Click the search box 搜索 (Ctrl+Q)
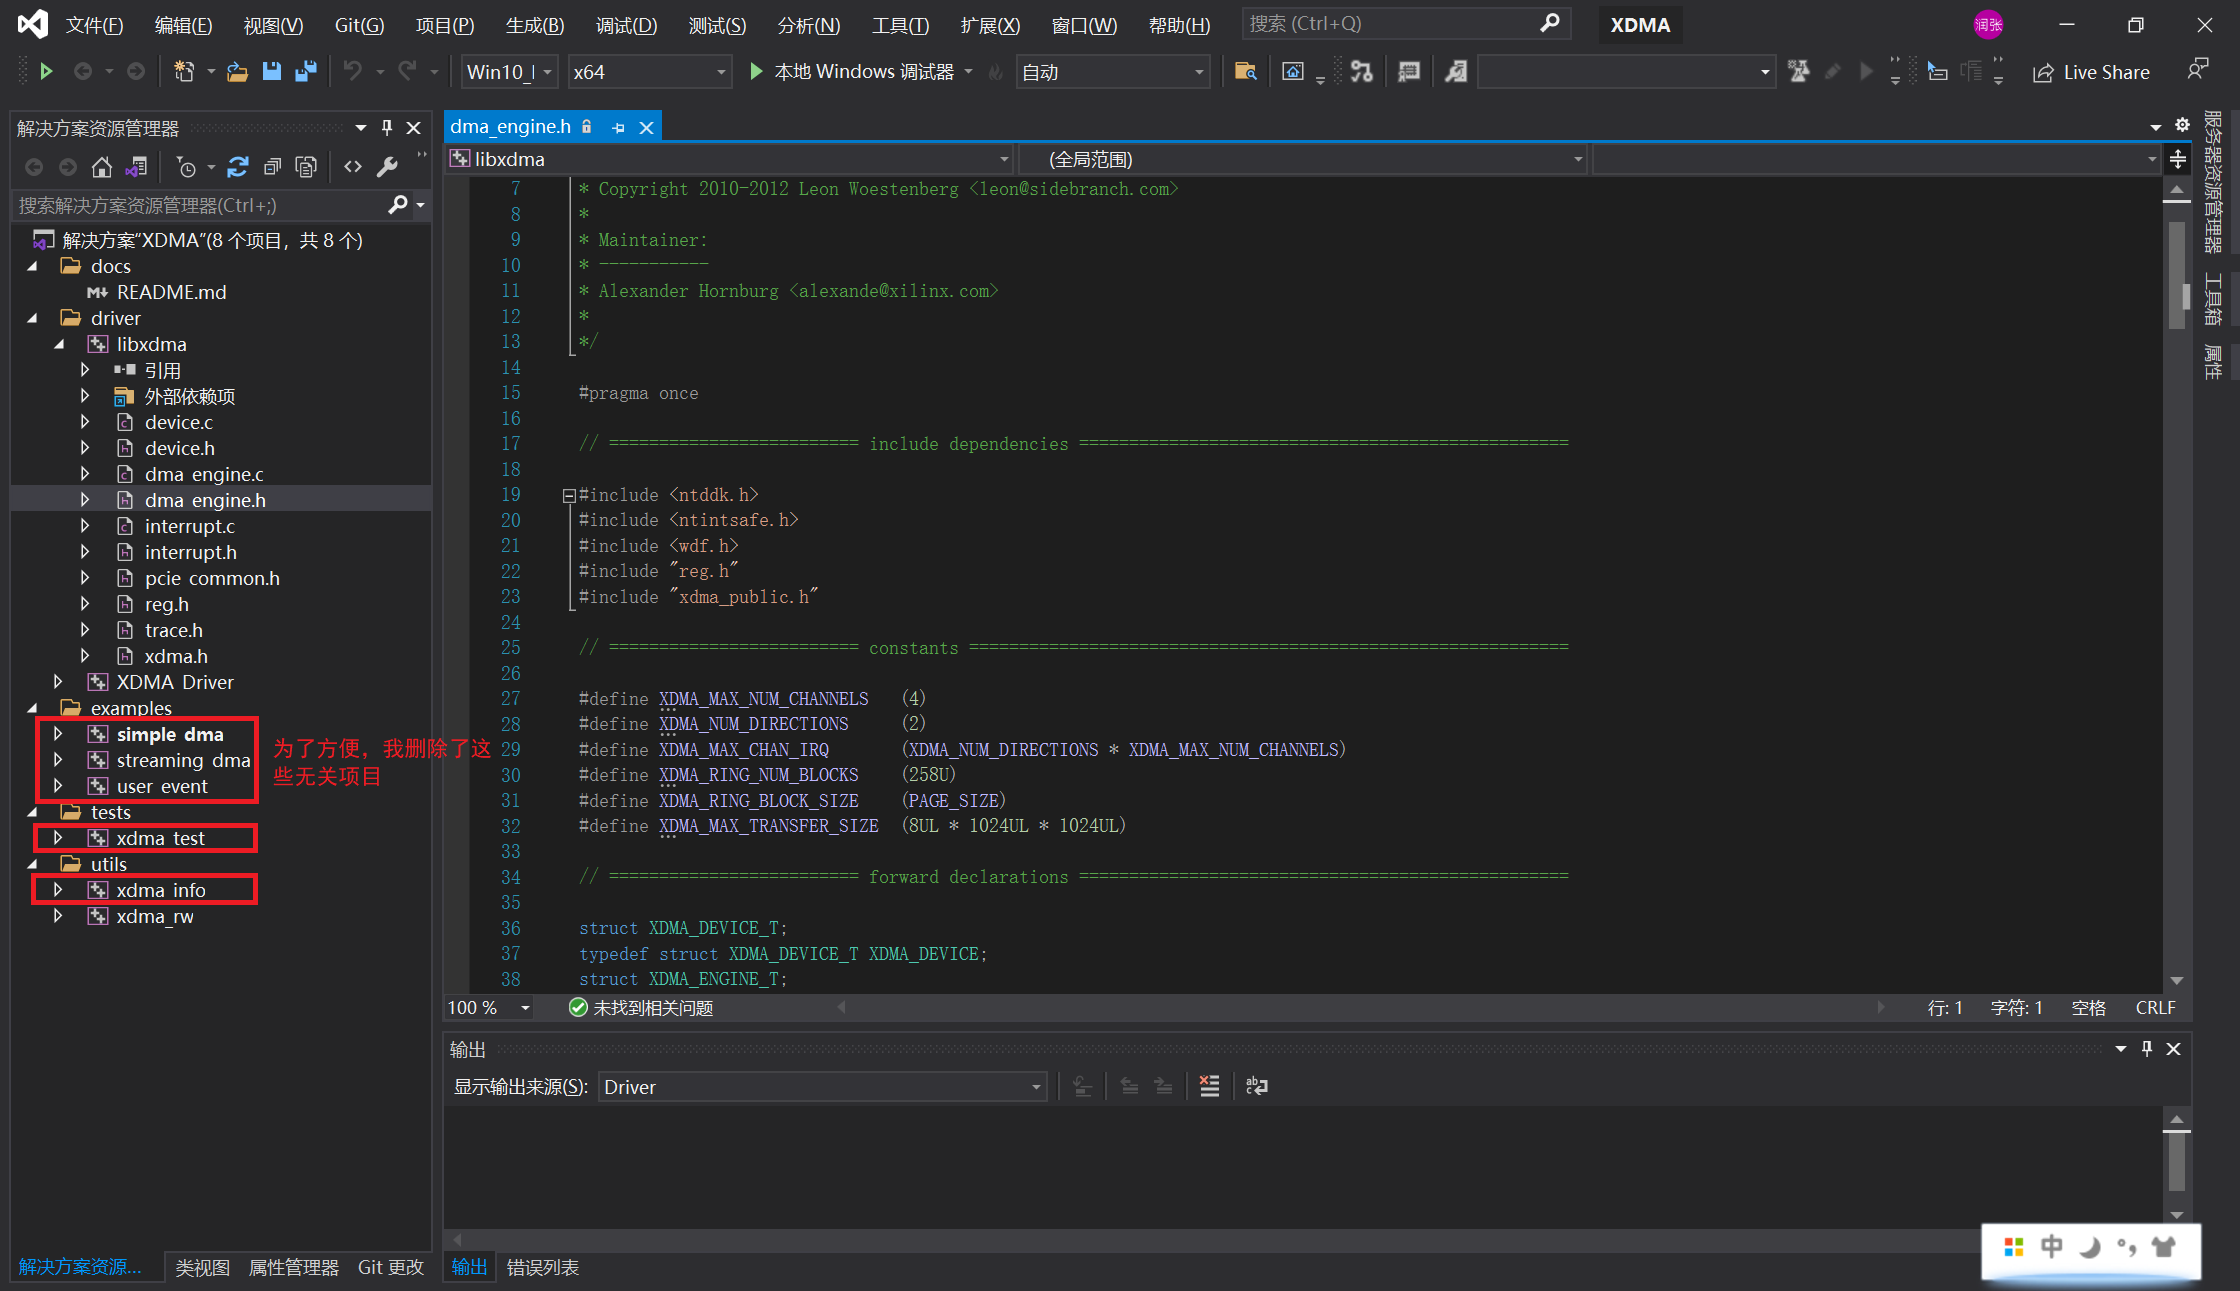 [1405, 24]
